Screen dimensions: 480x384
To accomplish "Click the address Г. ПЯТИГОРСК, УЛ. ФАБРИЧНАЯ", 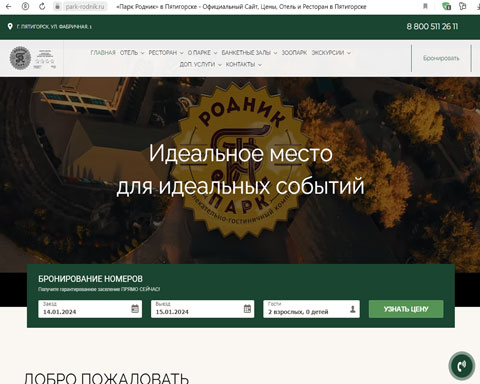I will click(54, 26).
